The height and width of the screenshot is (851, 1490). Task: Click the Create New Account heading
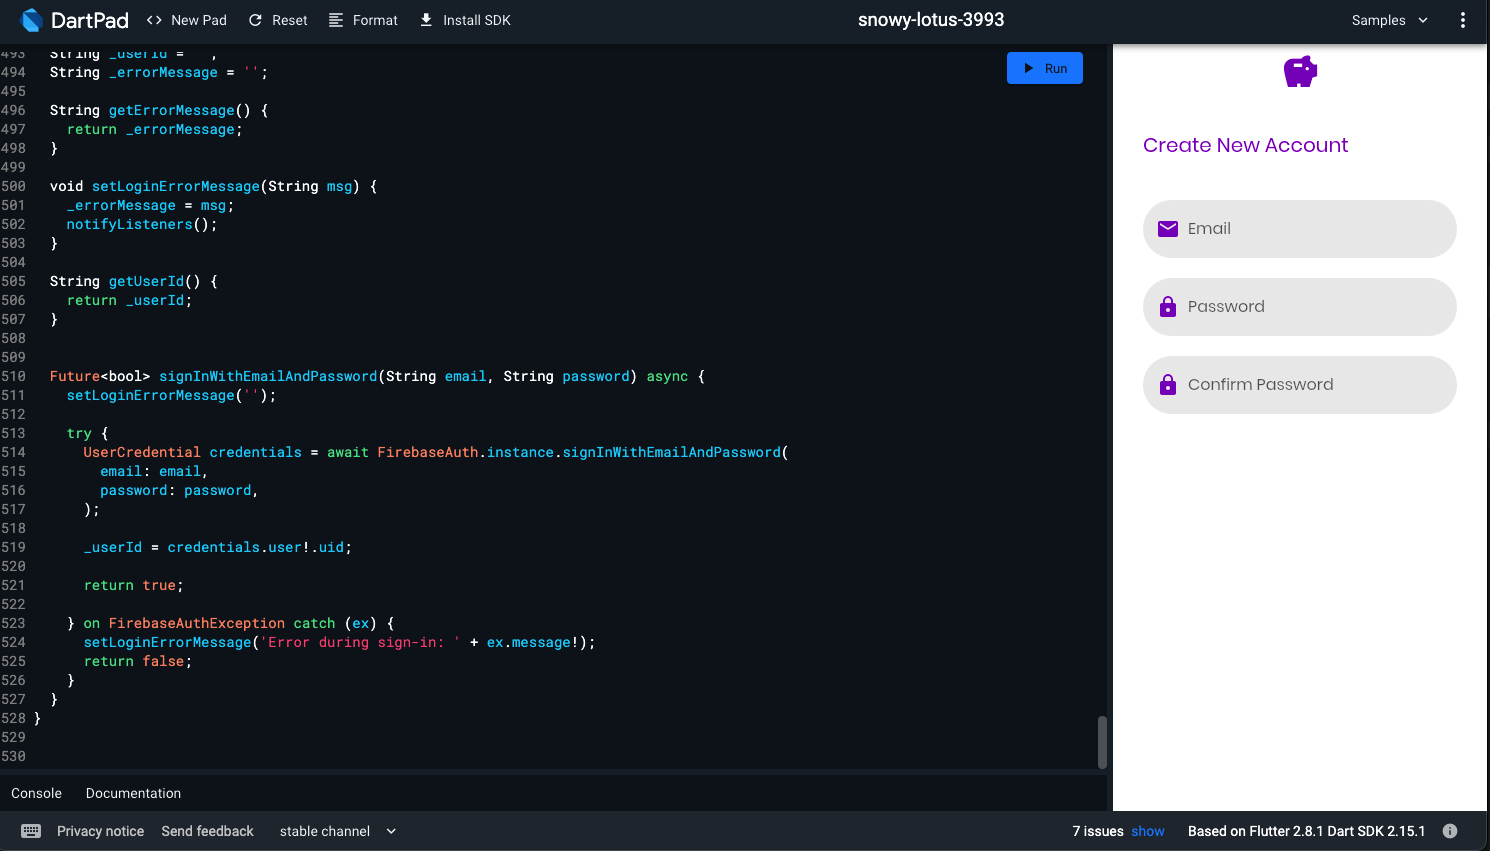click(1245, 145)
